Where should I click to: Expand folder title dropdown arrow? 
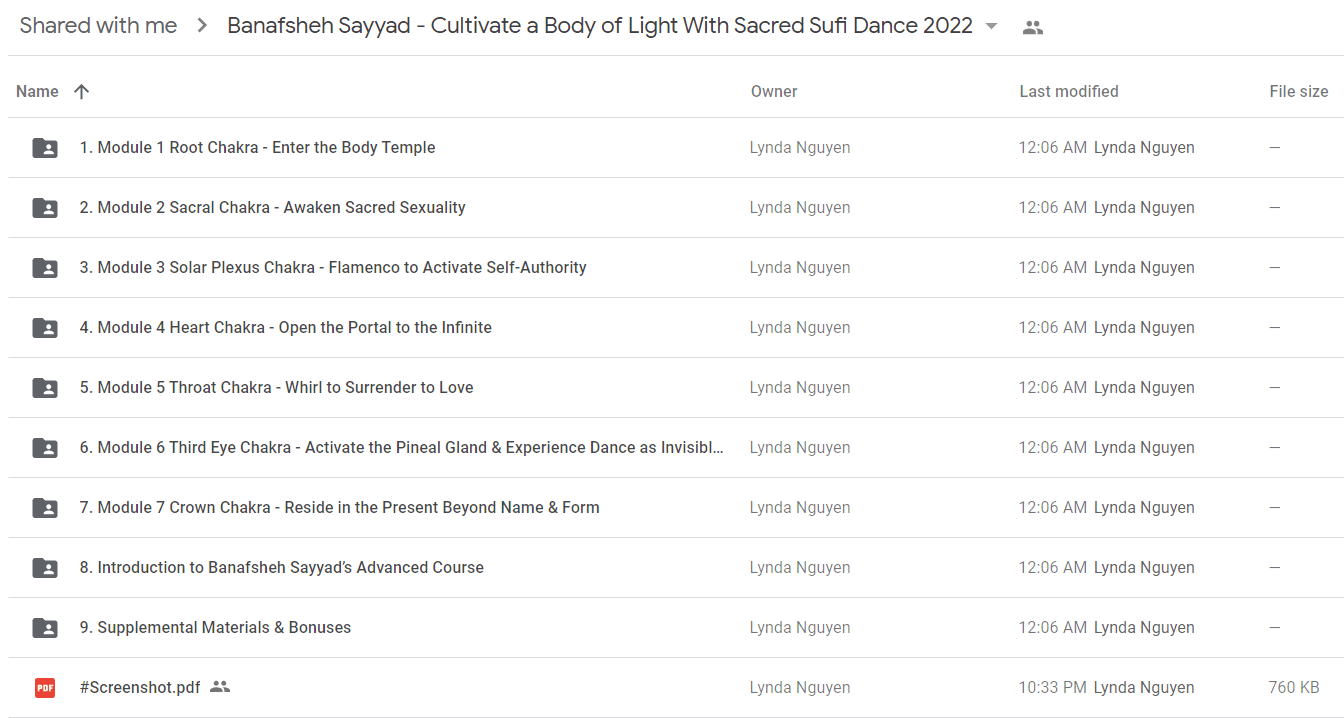pos(991,27)
